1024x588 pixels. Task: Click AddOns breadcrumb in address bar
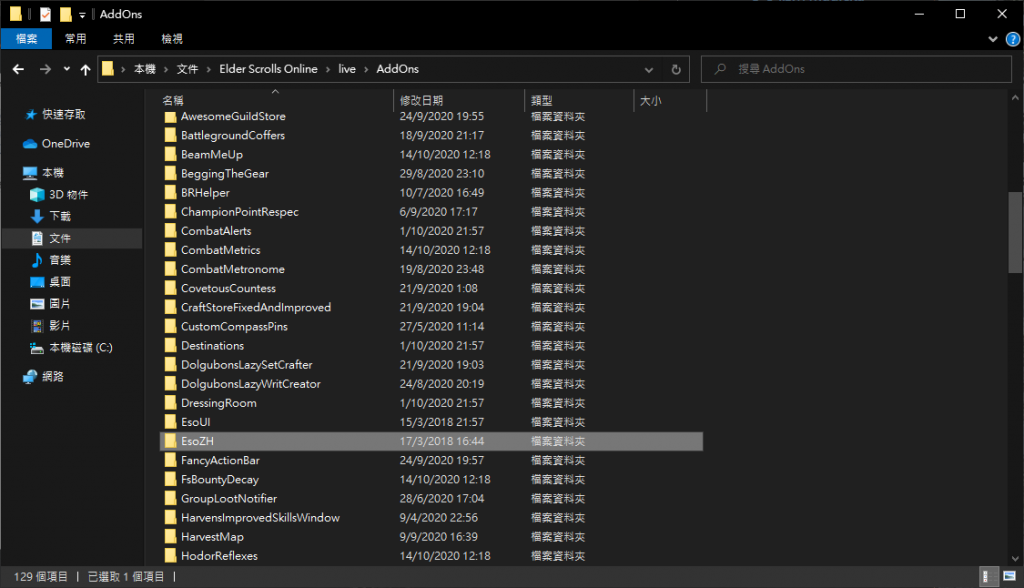click(397, 69)
